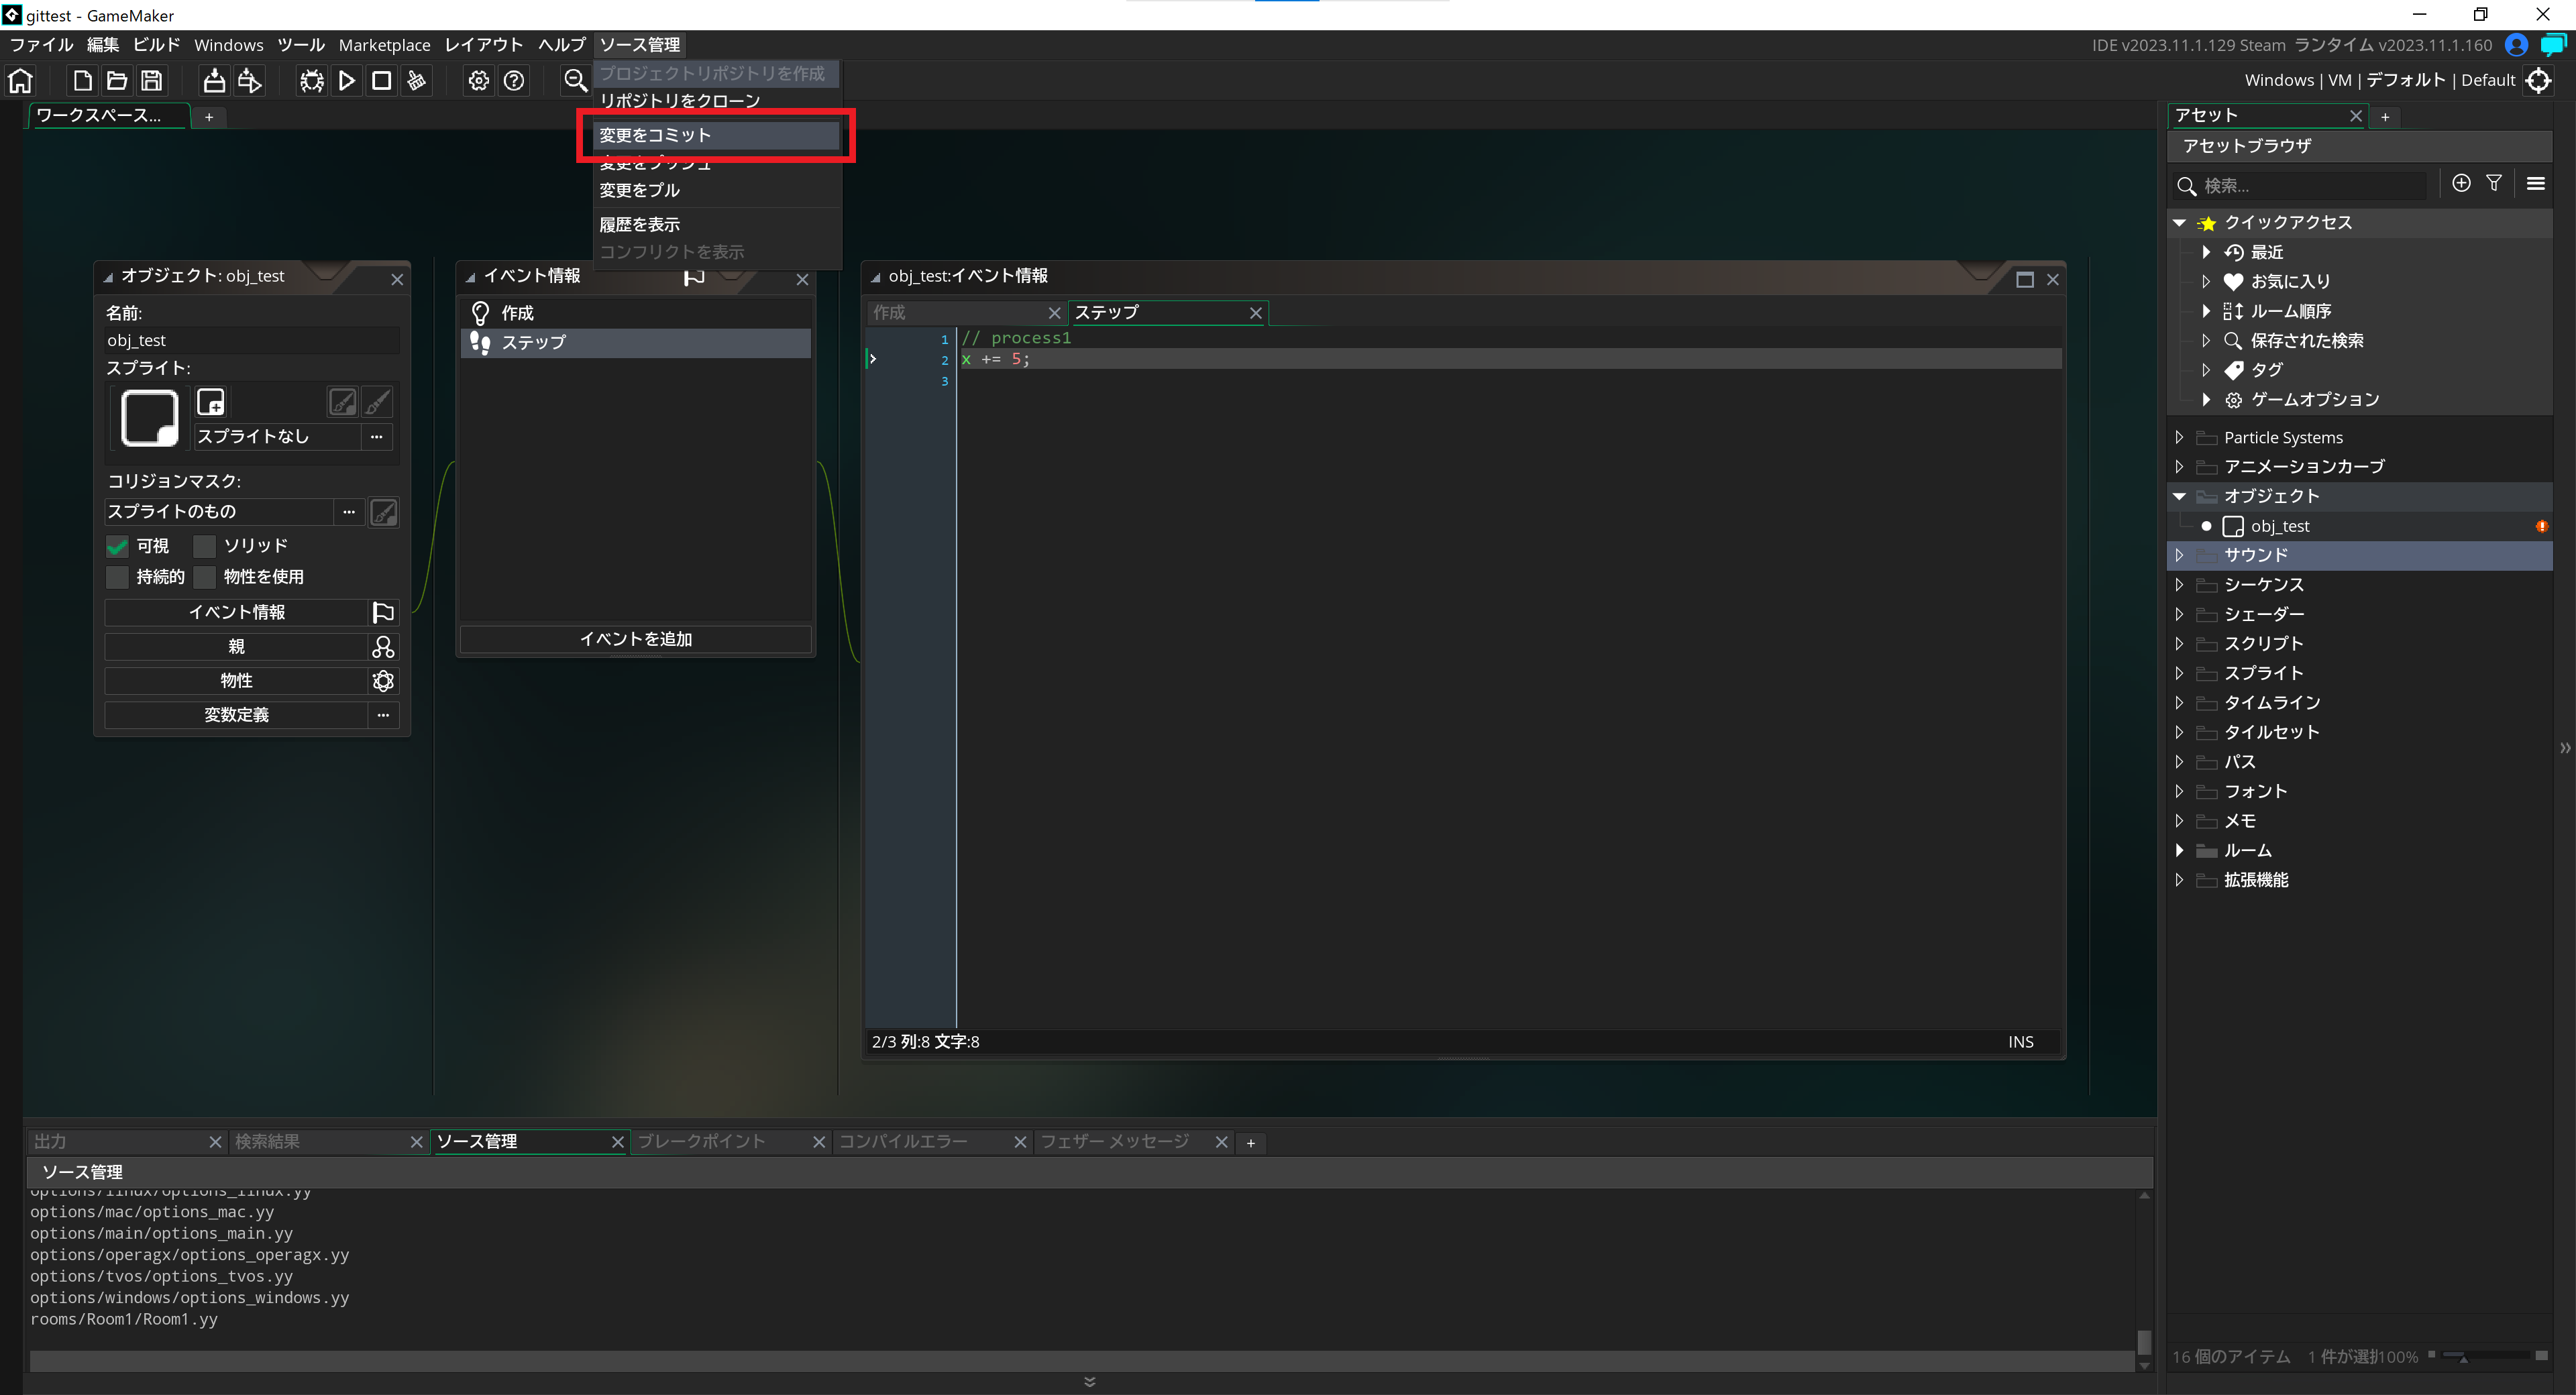Click the Clean brush icon in toolbar
2576x1395 pixels.
(417, 81)
